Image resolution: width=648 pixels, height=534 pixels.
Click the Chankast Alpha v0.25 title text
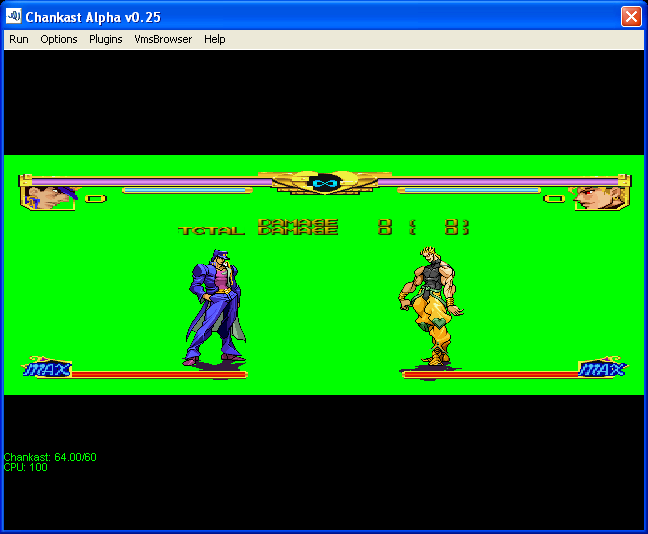click(93, 17)
